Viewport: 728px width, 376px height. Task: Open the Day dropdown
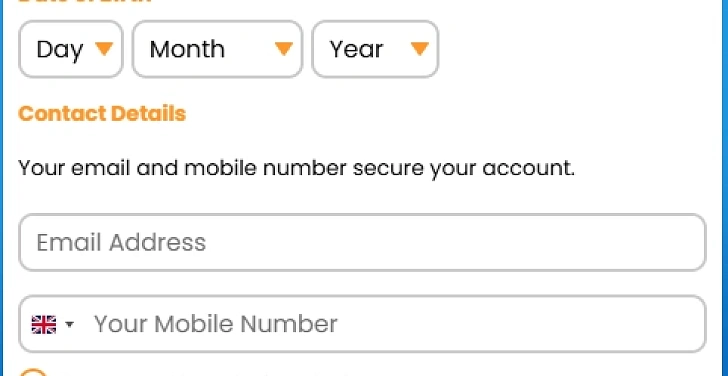pyautogui.click(x=71, y=49)
